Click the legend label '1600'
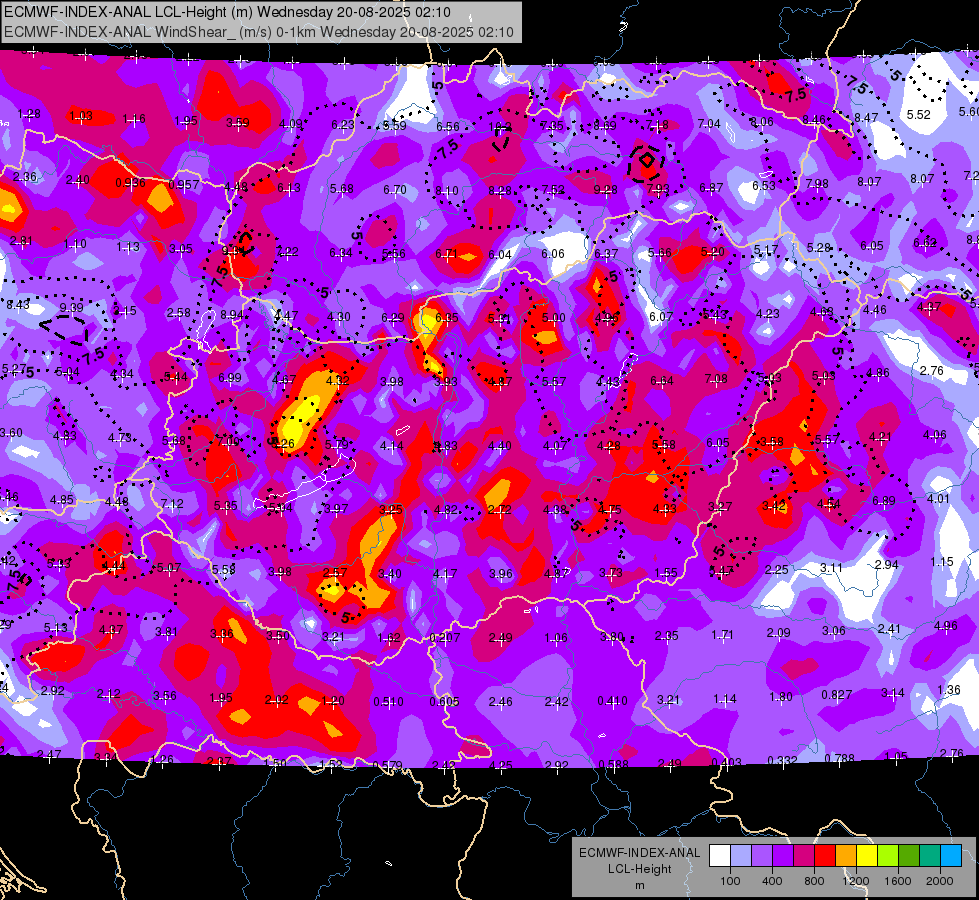The image size is (979, 900). tap(897, 881)
